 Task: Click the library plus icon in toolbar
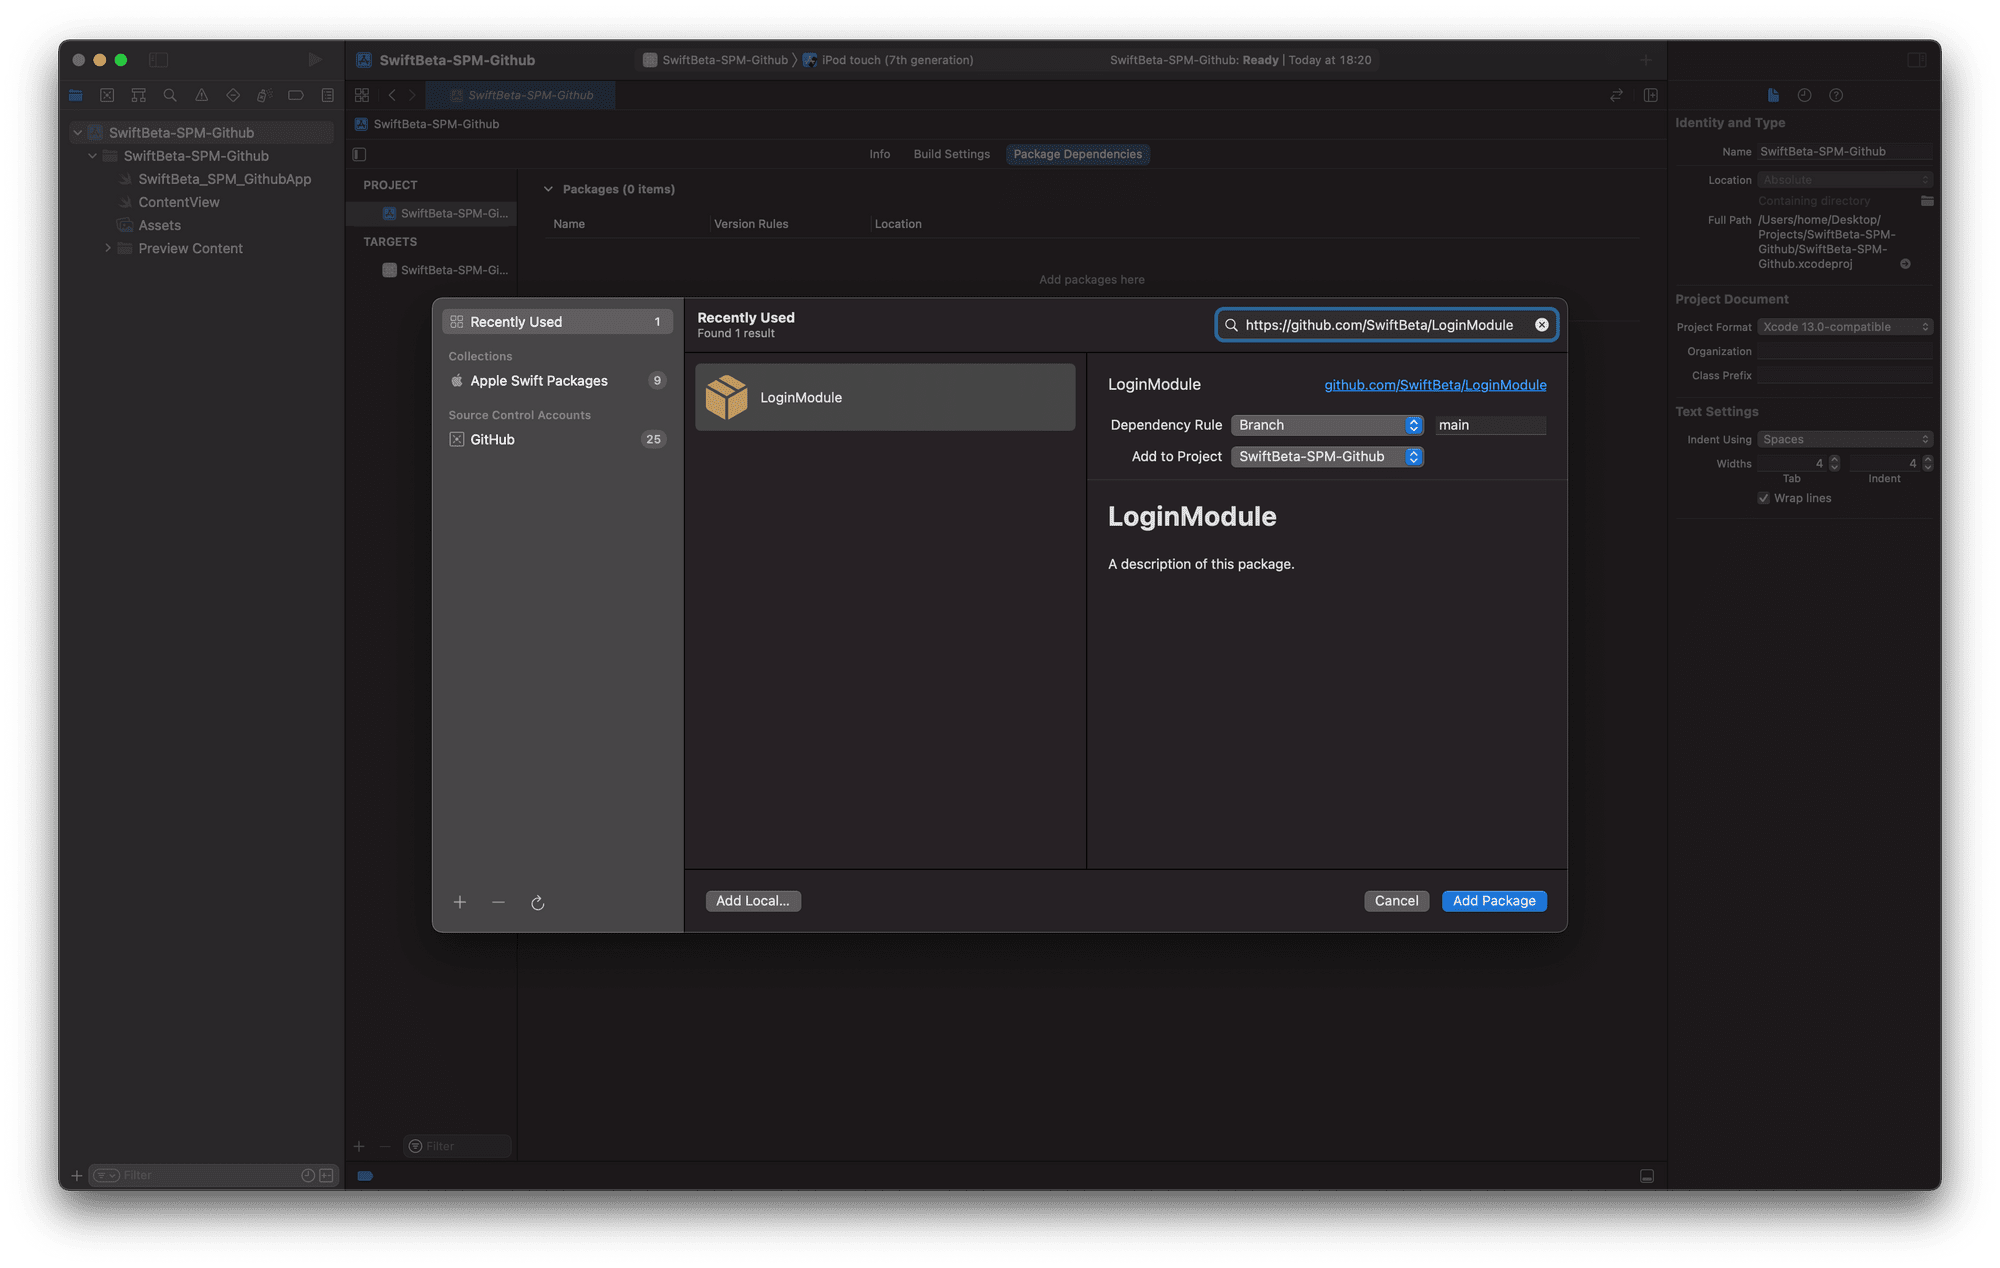point(1646,60)
